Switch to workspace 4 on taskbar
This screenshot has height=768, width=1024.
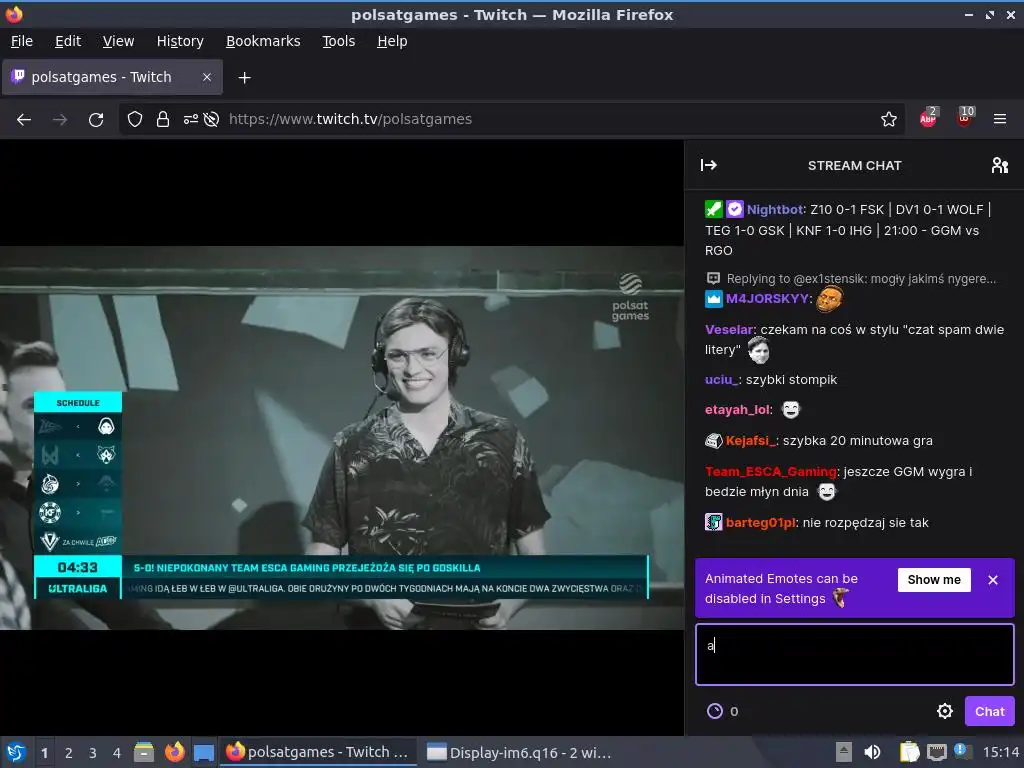pos(117,753)
